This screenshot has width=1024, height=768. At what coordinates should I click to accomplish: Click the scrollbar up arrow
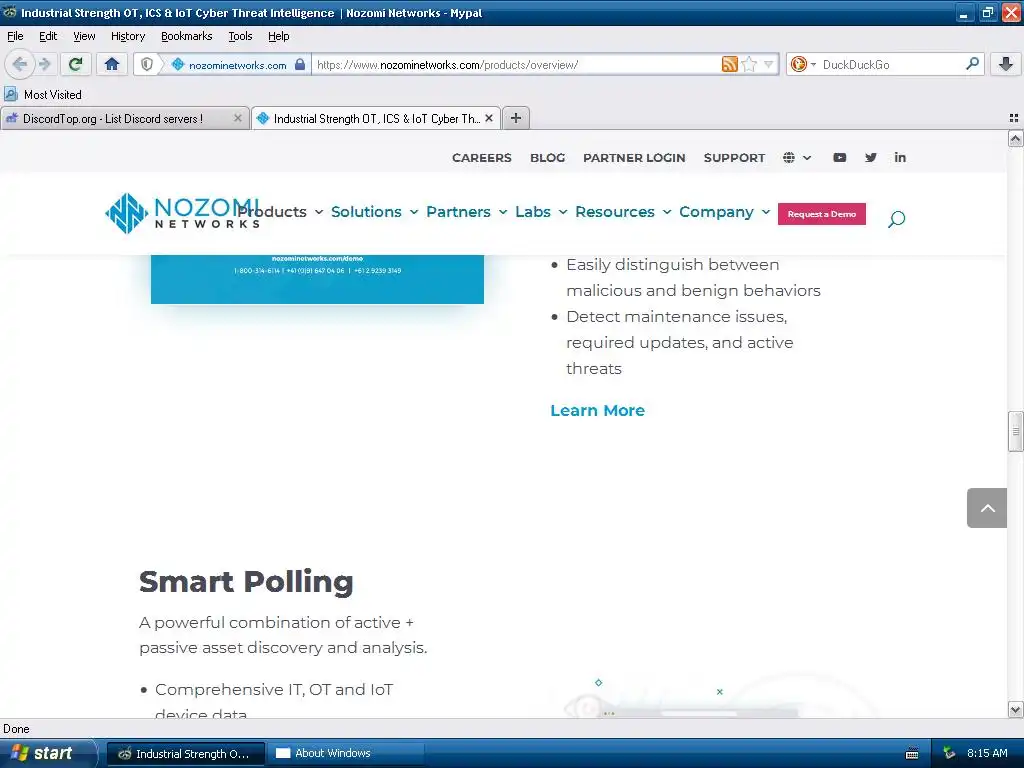coord(1015,138)
